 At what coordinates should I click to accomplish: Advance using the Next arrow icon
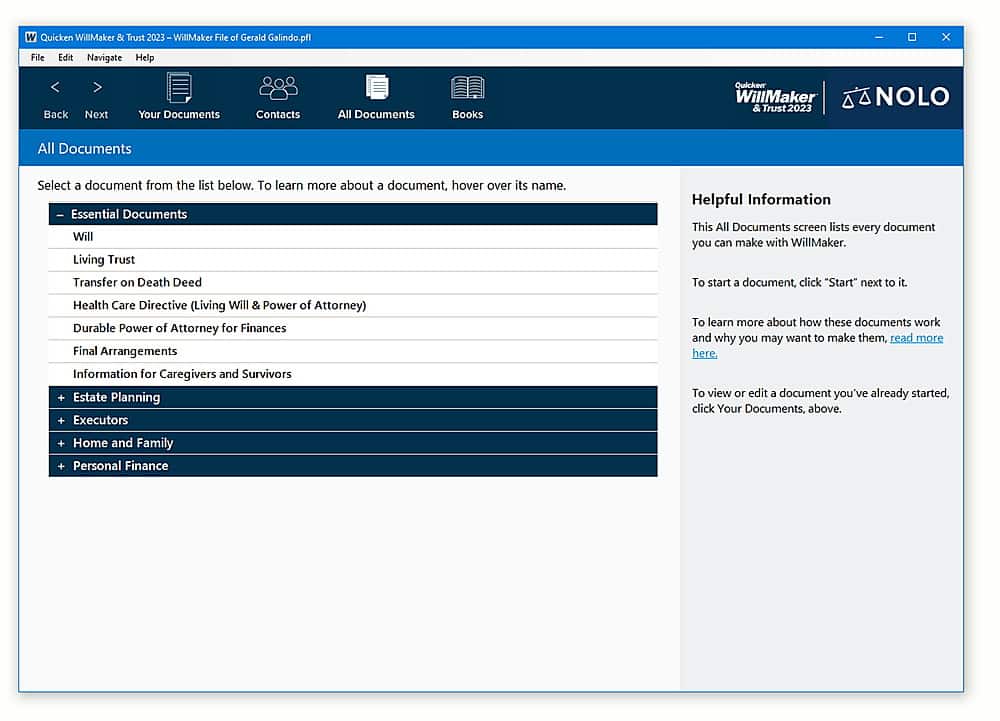point(98,87)
